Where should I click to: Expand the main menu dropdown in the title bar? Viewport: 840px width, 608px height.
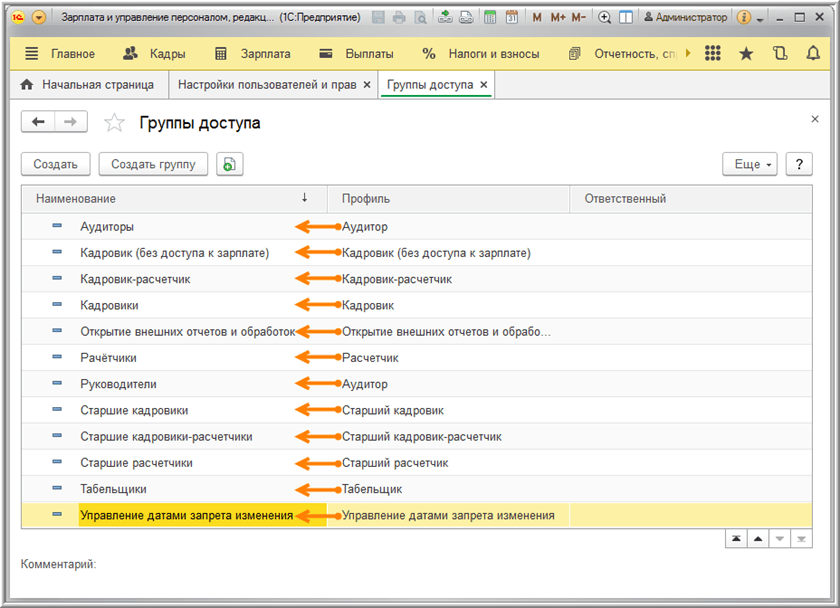(39, 18)
